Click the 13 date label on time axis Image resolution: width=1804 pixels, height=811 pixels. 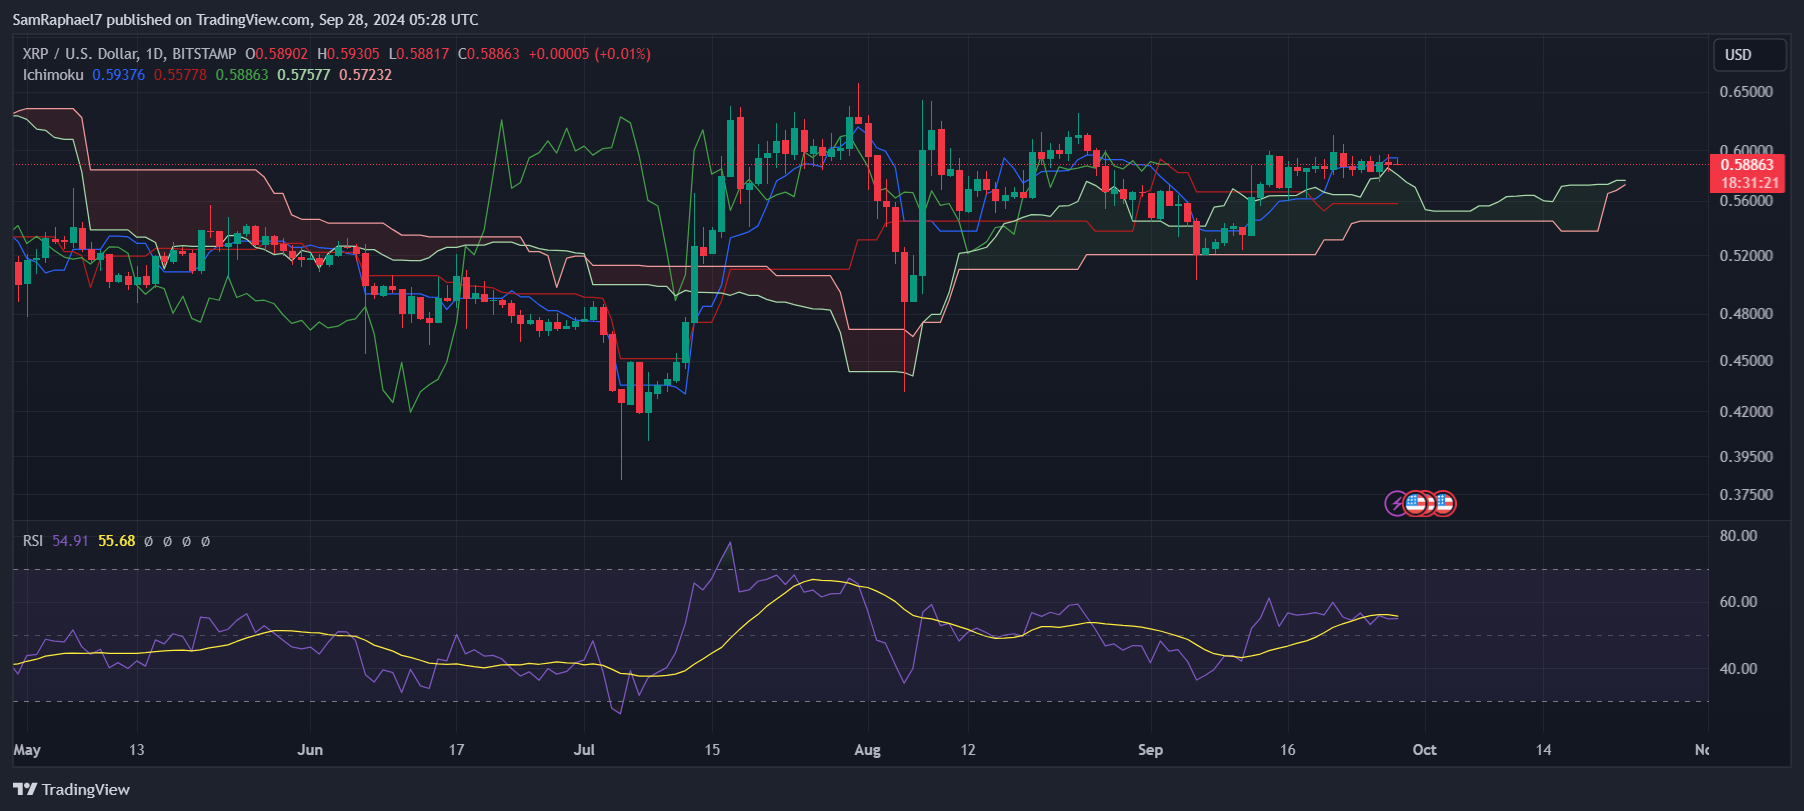pyautogui.click(x=136, y=750)
